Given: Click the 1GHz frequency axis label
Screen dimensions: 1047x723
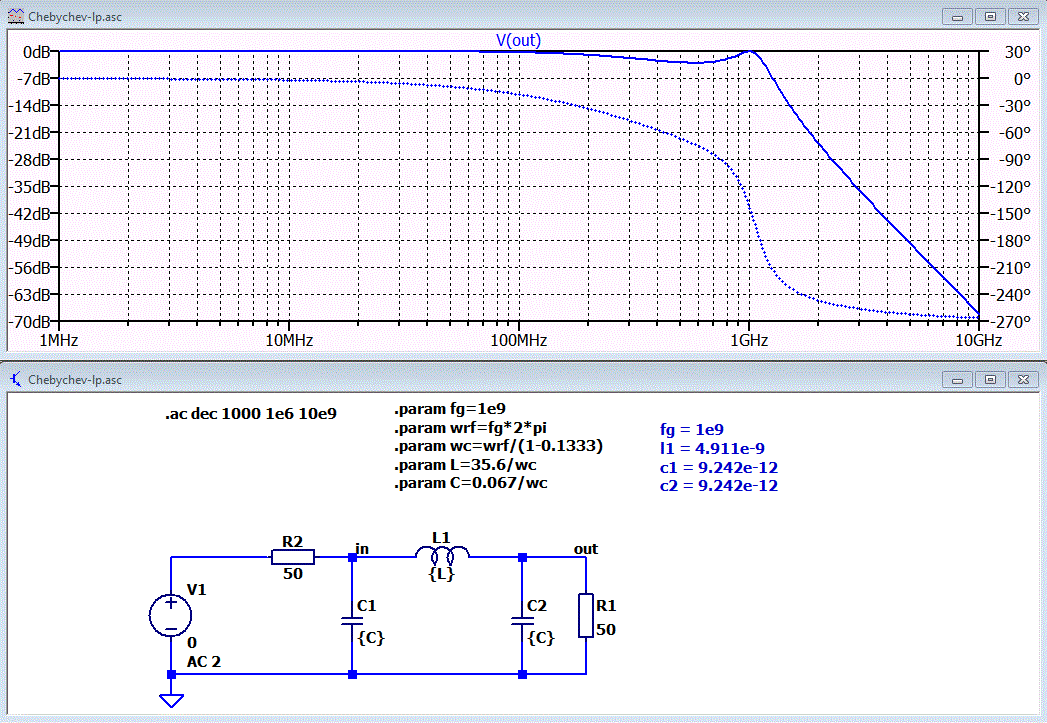Looking at the screenshot, I should [749, 340].
